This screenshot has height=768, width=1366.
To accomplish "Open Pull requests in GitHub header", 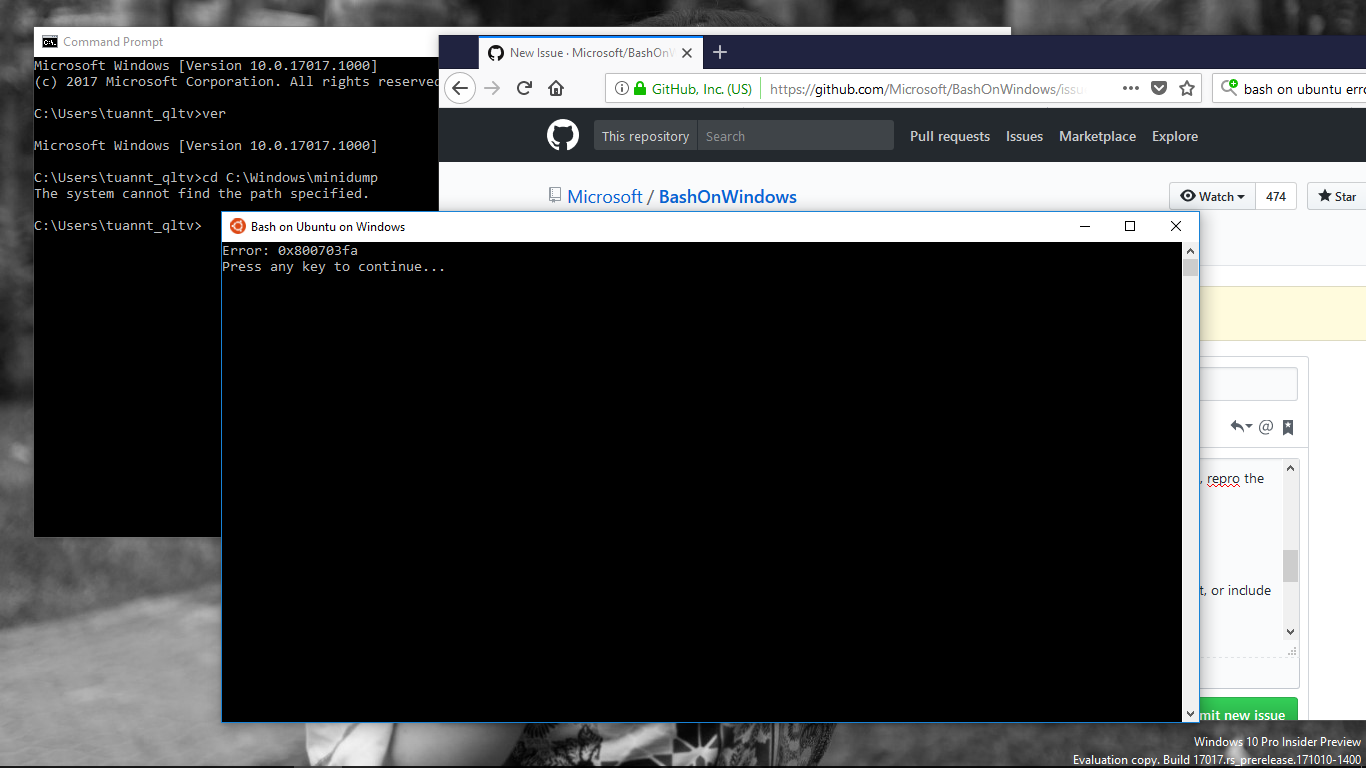I will (x=950, y=136).
